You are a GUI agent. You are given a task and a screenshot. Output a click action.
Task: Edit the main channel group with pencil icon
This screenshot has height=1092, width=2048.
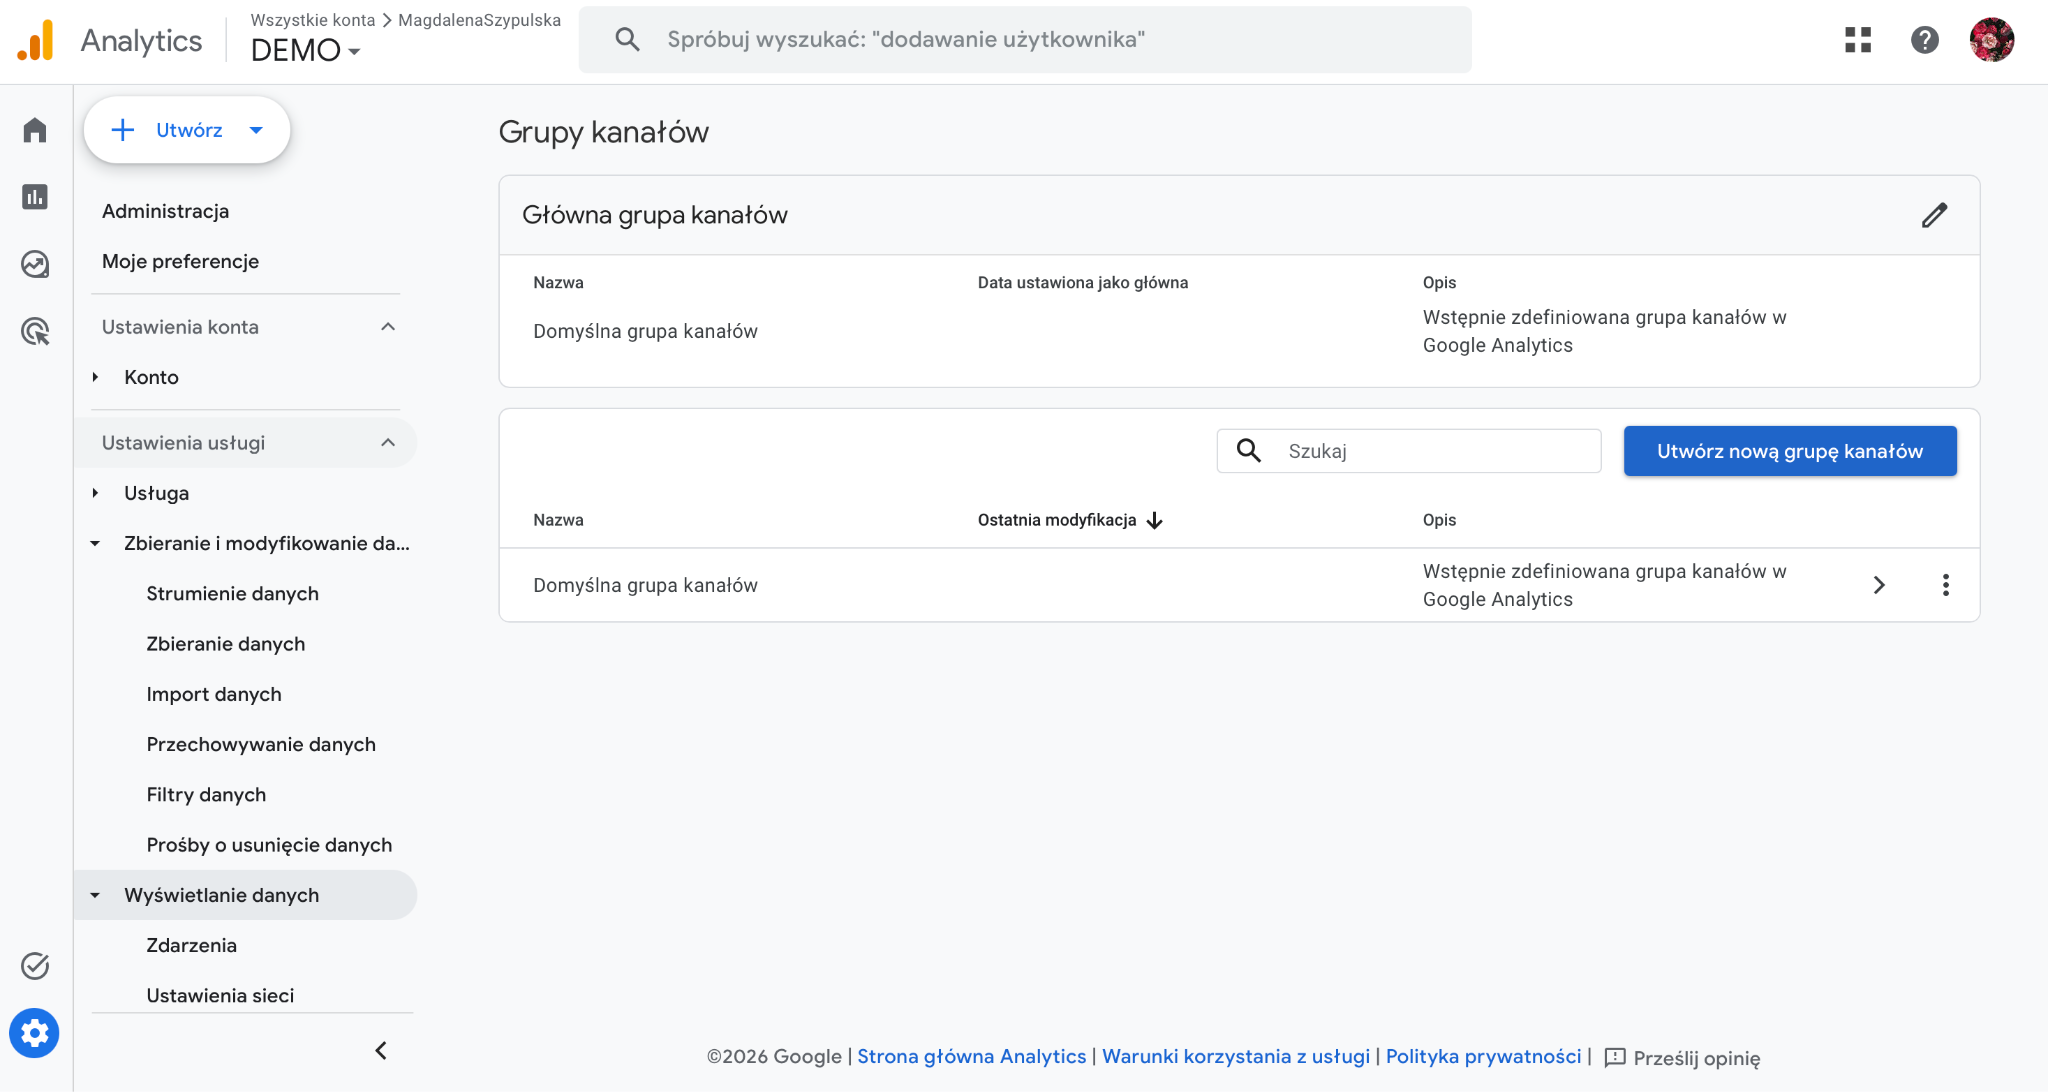(x=1934, y=215)
